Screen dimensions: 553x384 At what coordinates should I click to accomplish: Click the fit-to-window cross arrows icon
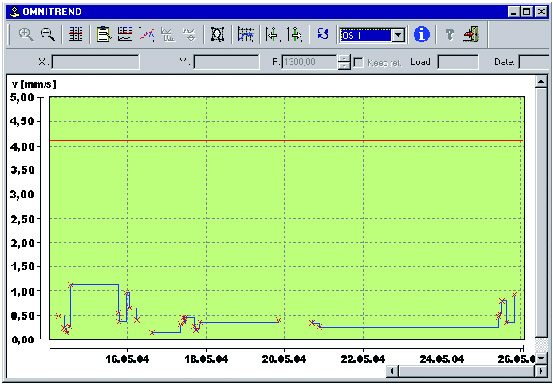coord(218,35)
